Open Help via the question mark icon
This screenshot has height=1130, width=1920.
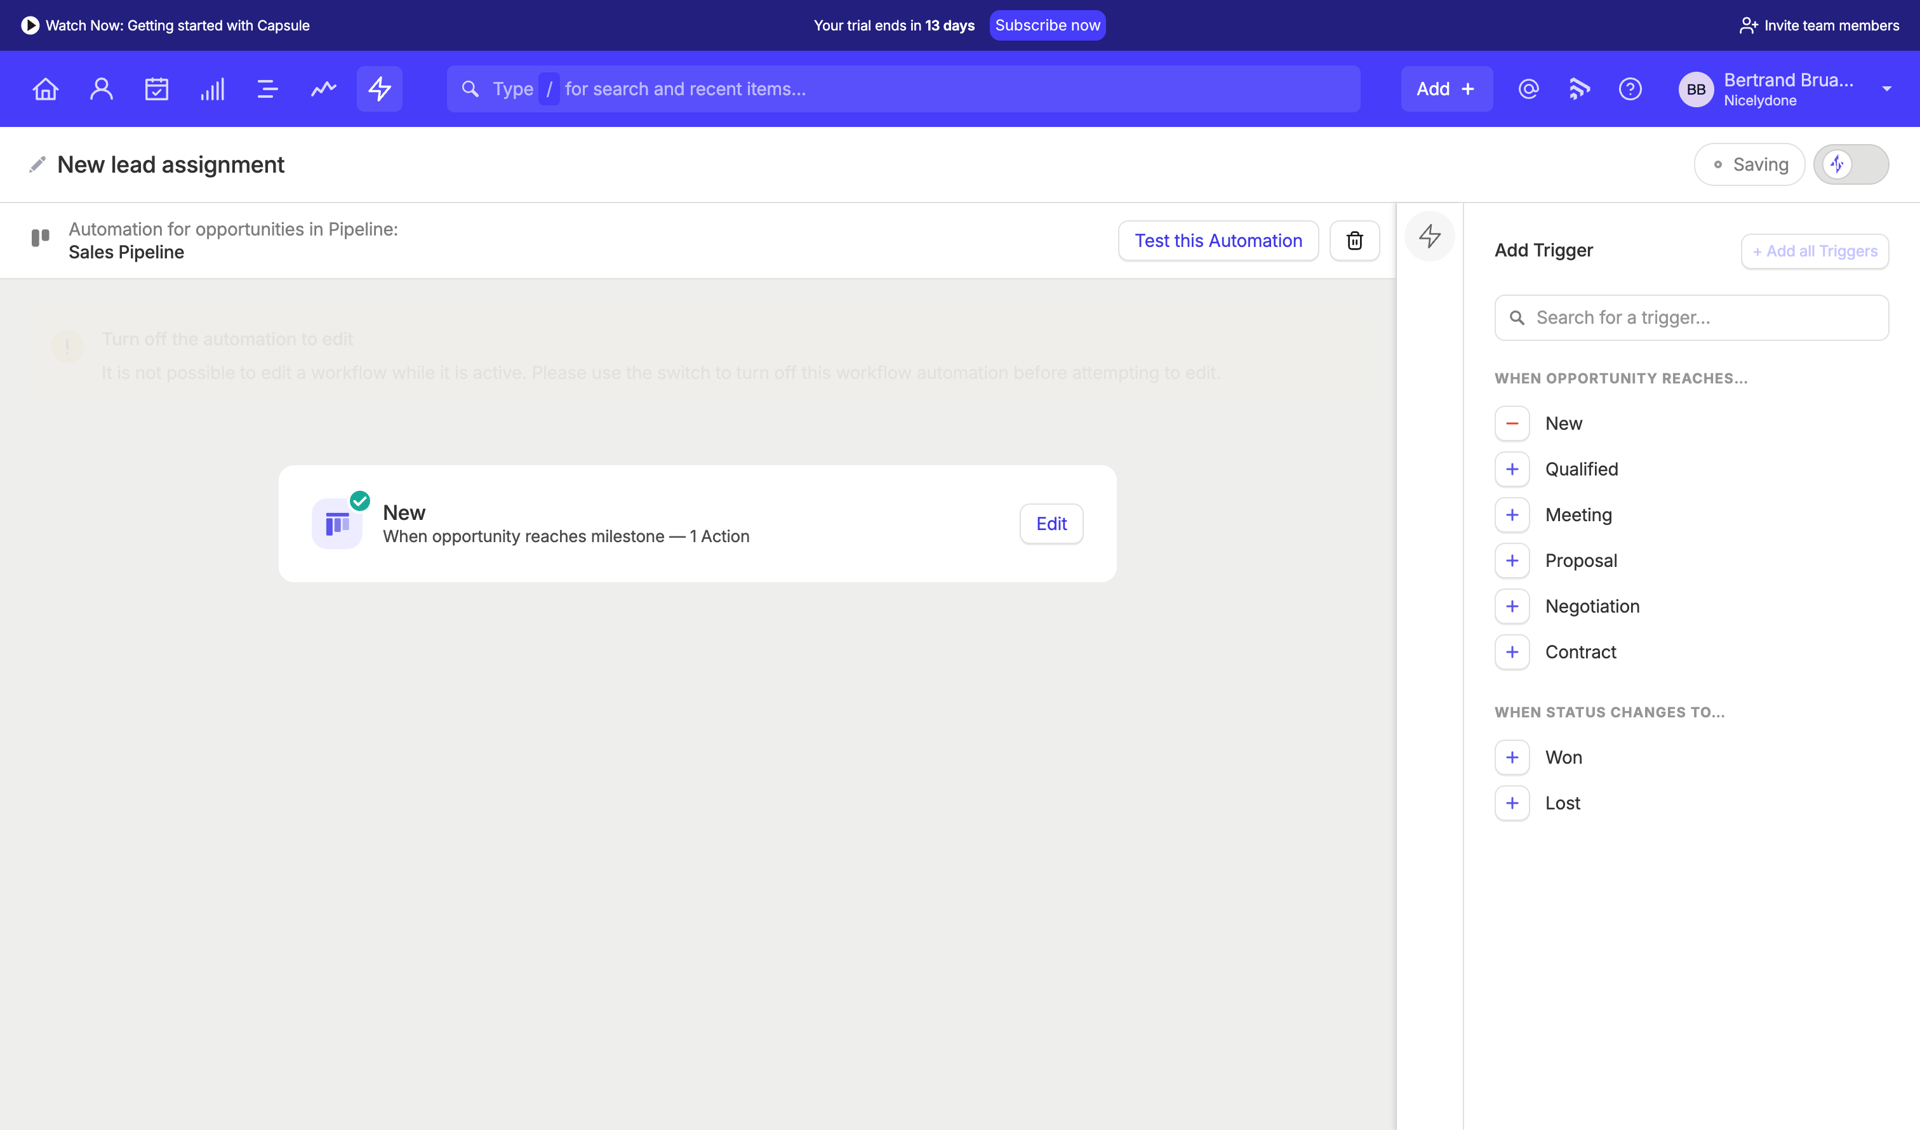pyautogui.click(x=1629, y=88)
